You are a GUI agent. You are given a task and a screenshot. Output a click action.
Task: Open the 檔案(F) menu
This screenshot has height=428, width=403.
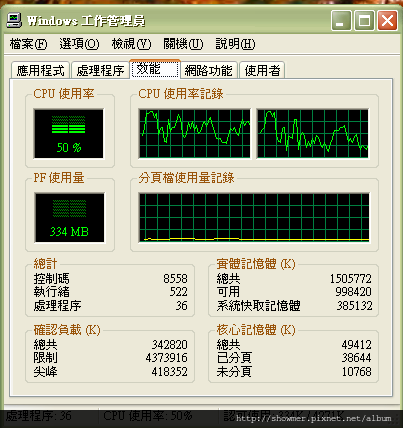28,44
